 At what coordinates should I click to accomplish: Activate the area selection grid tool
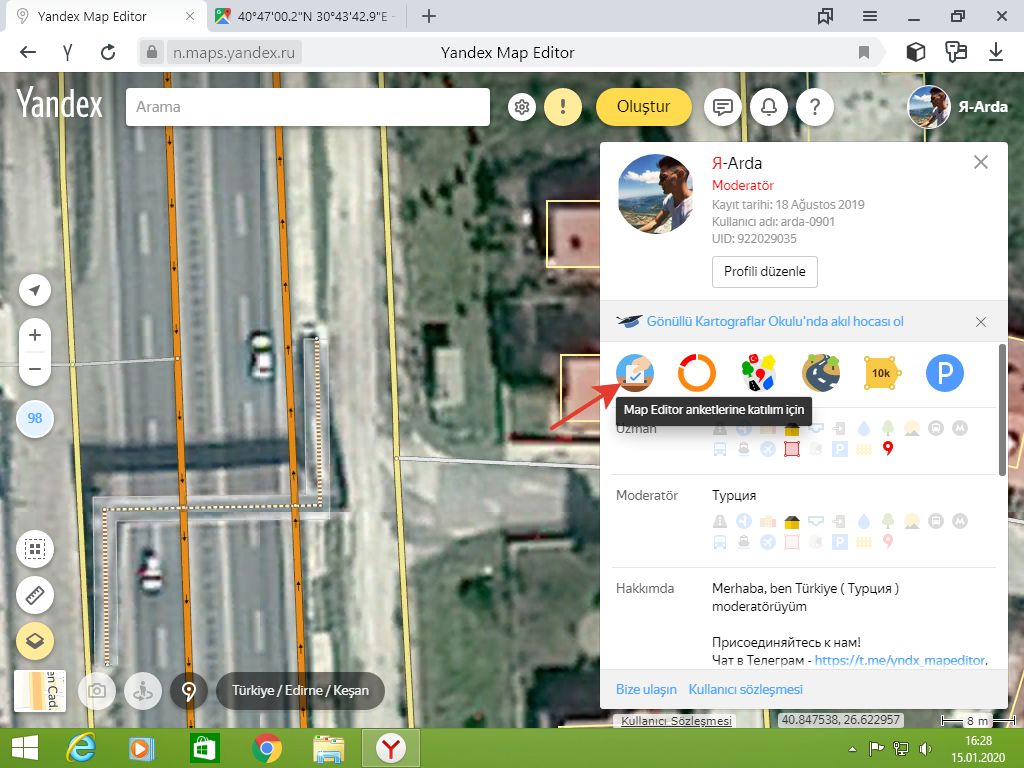coord(35,549)
